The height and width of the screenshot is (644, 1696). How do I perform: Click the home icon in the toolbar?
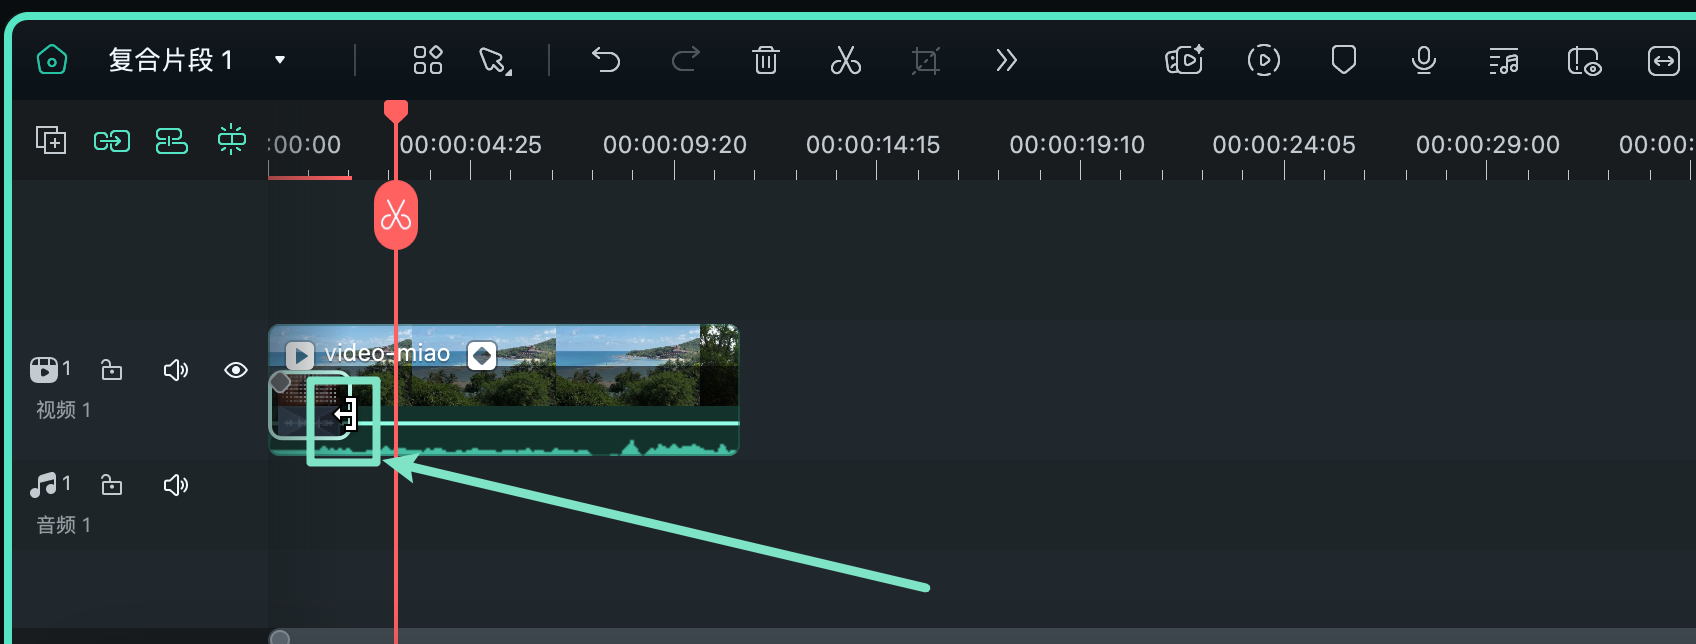click(x=52, y=60)
